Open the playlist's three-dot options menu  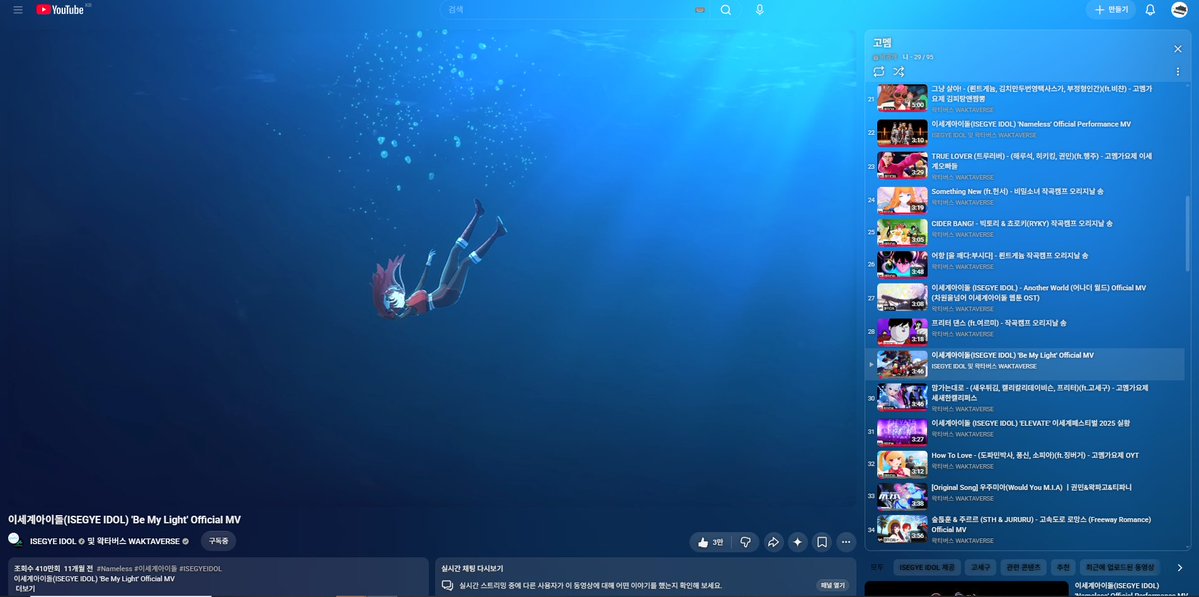pos(1178,72)
